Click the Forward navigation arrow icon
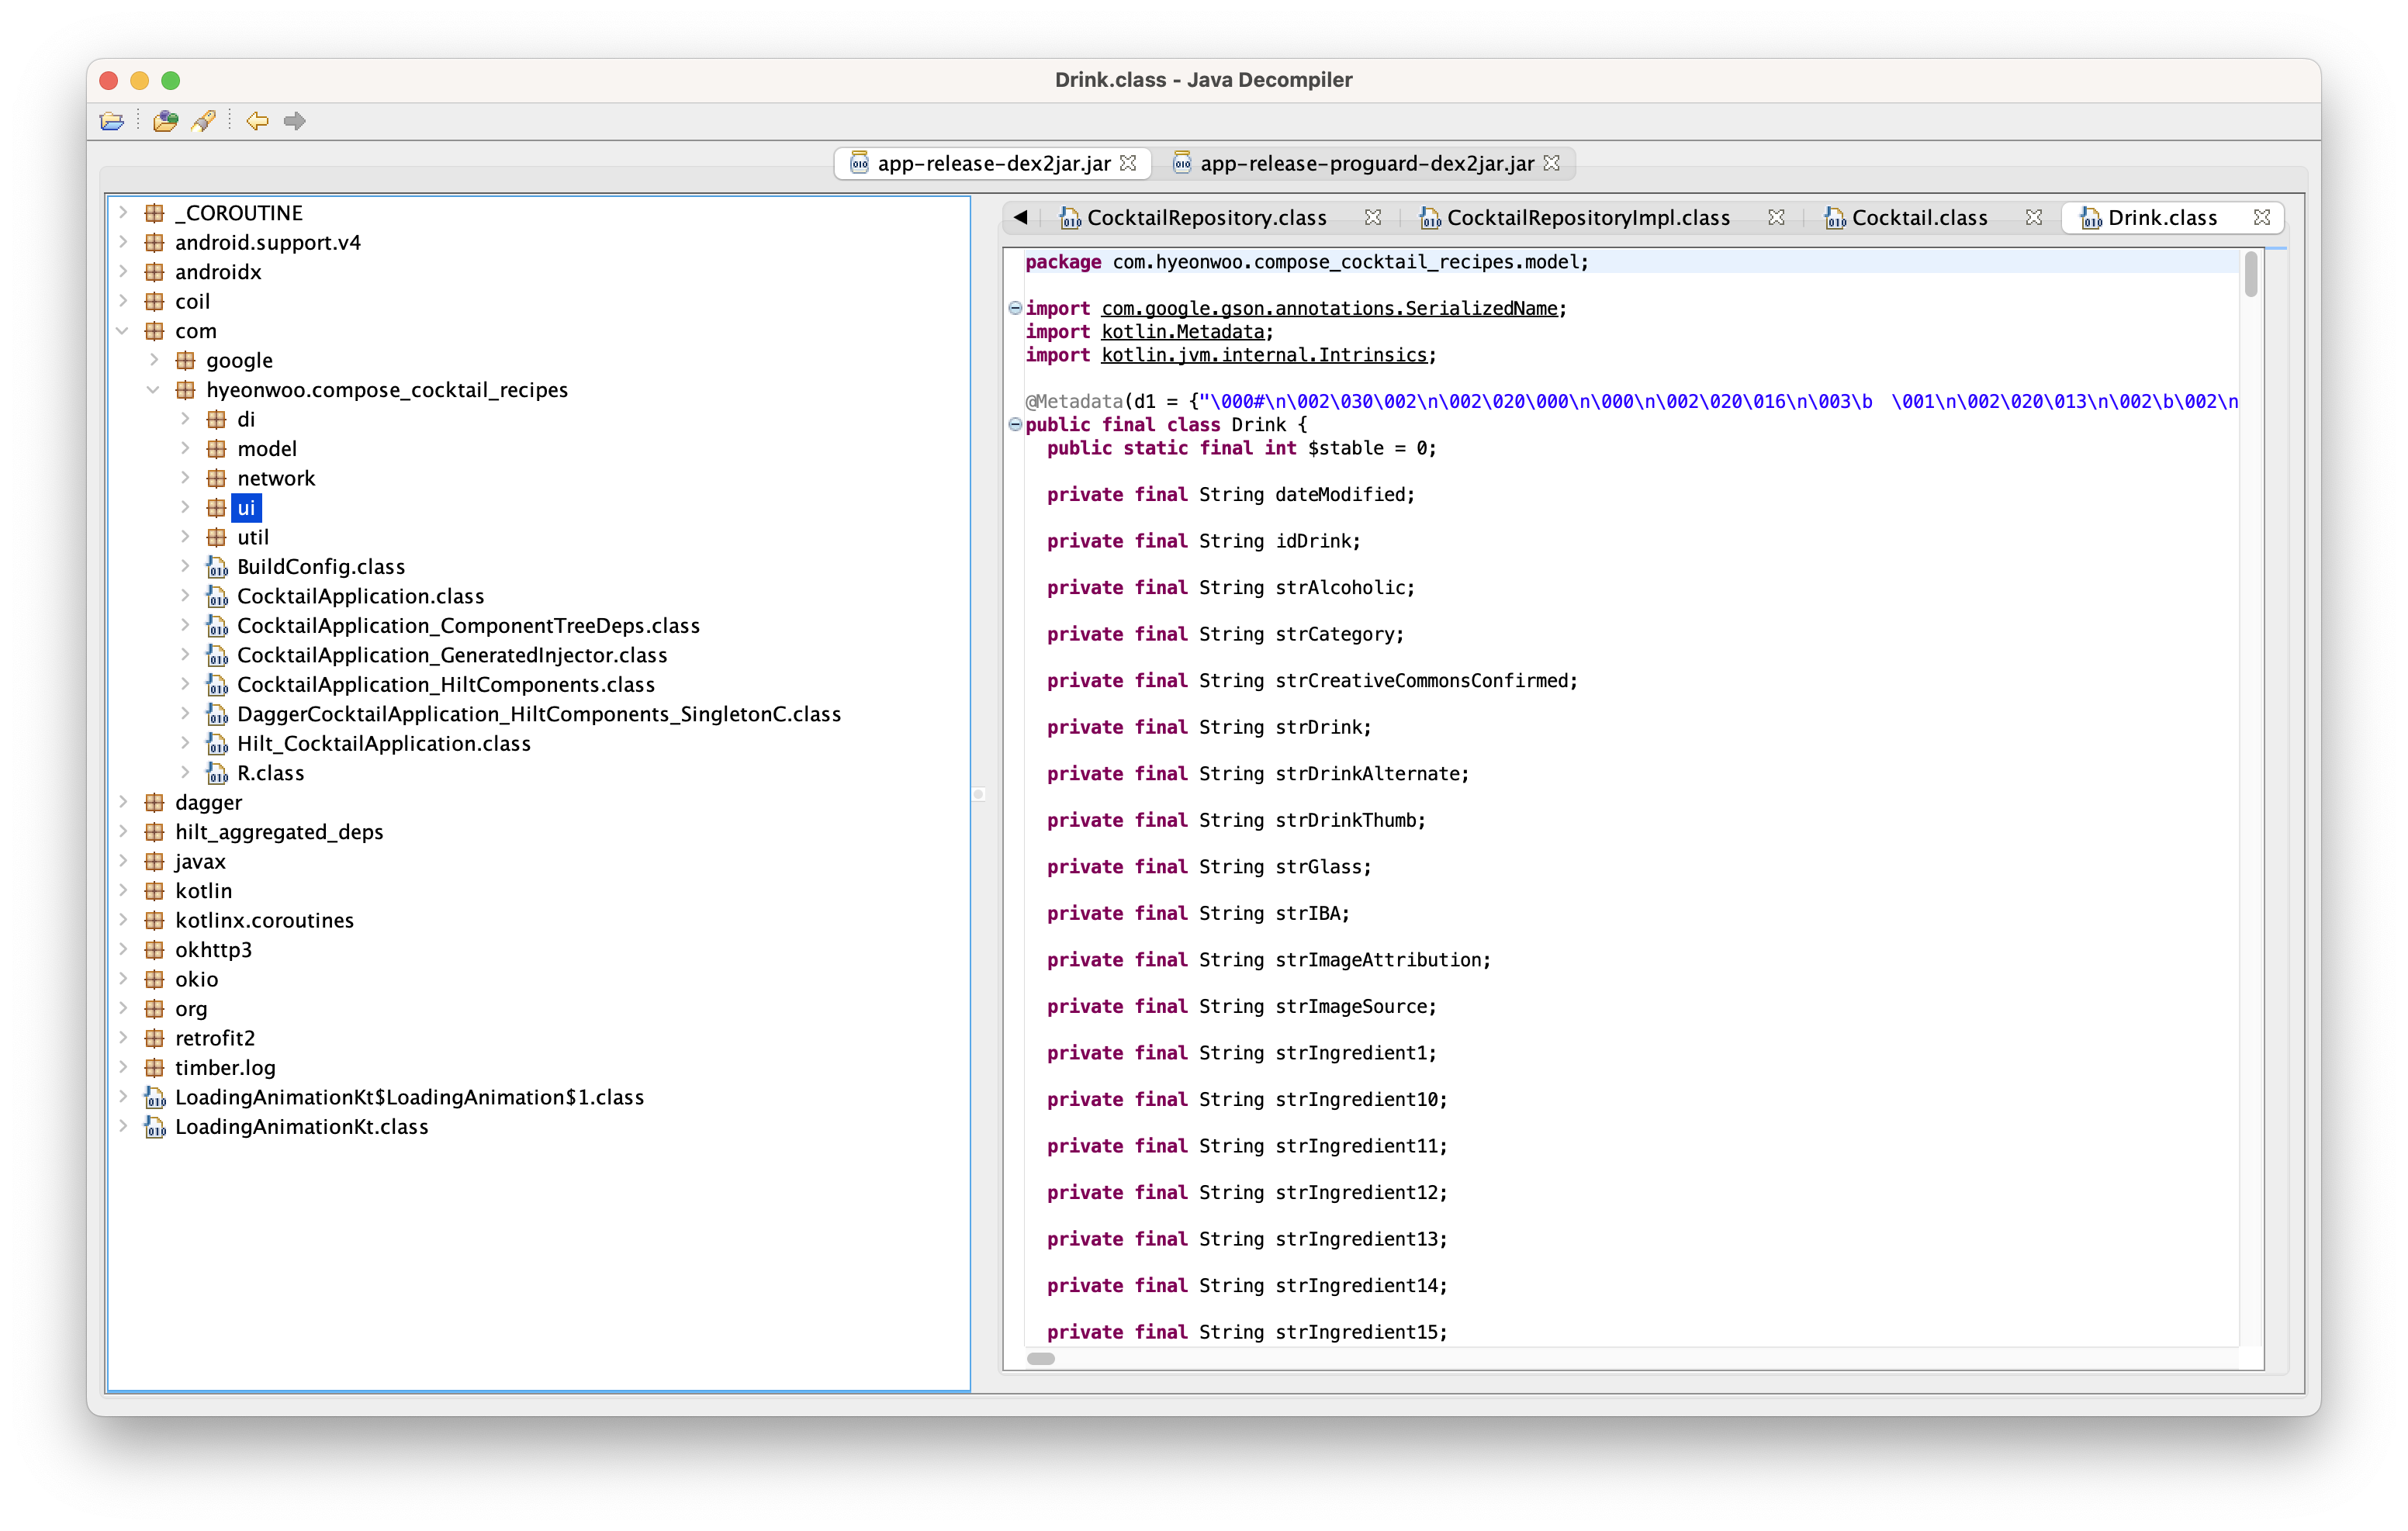This screenshot has width=2408, height=1531. (294, 121)
